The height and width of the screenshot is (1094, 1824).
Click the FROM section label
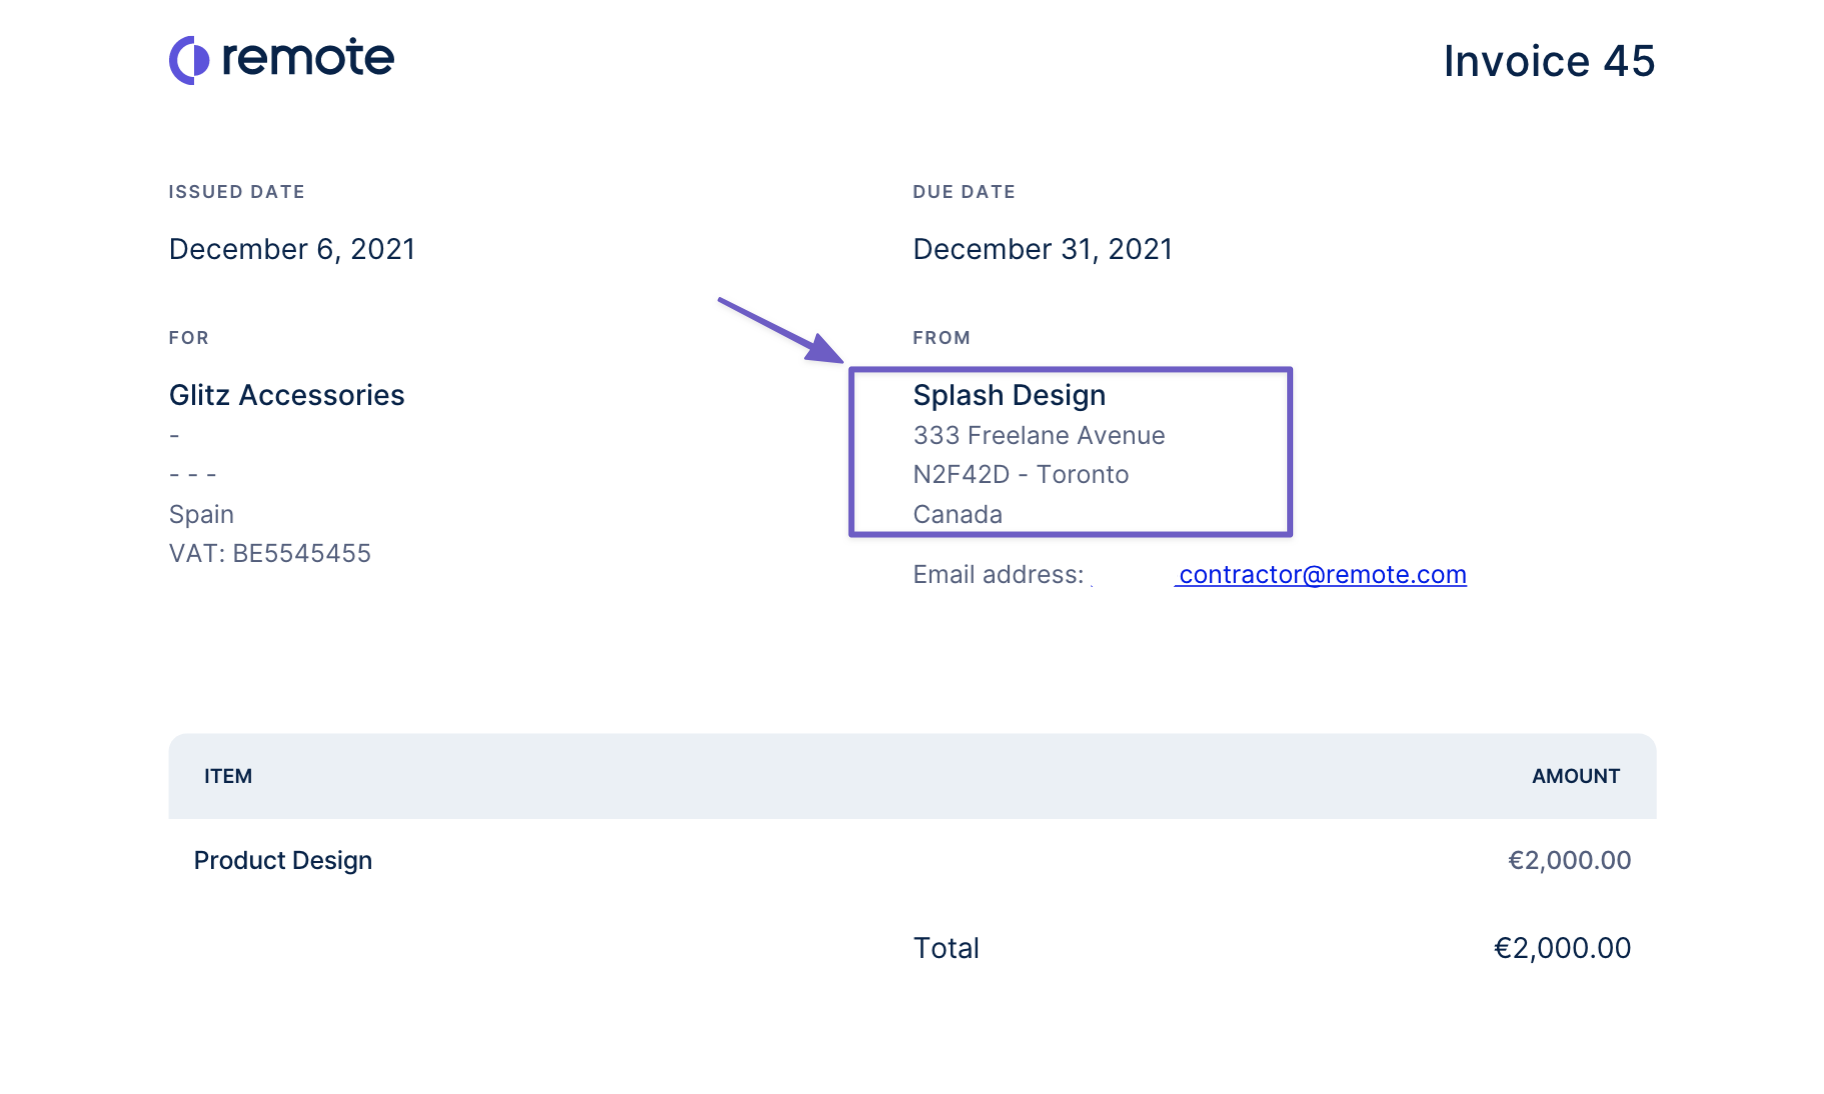coord(941,338)
